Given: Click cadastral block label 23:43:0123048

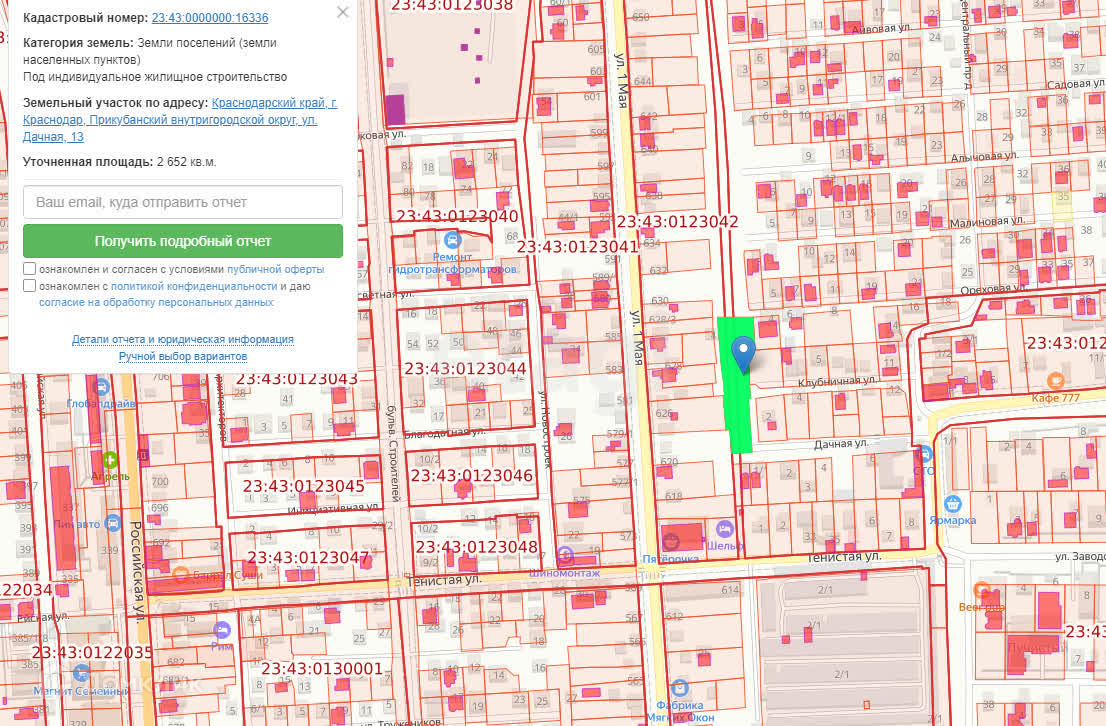Looking at the screenshot, I should (x=477, y=547).
